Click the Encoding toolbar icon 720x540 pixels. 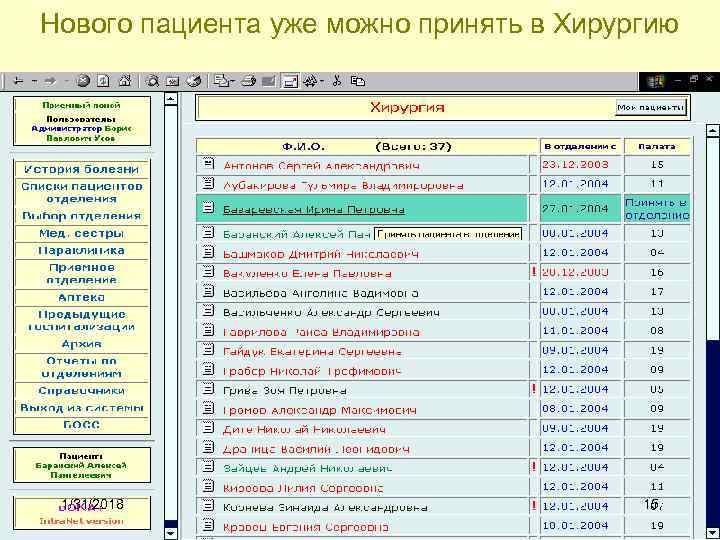[x=310, y=81]
